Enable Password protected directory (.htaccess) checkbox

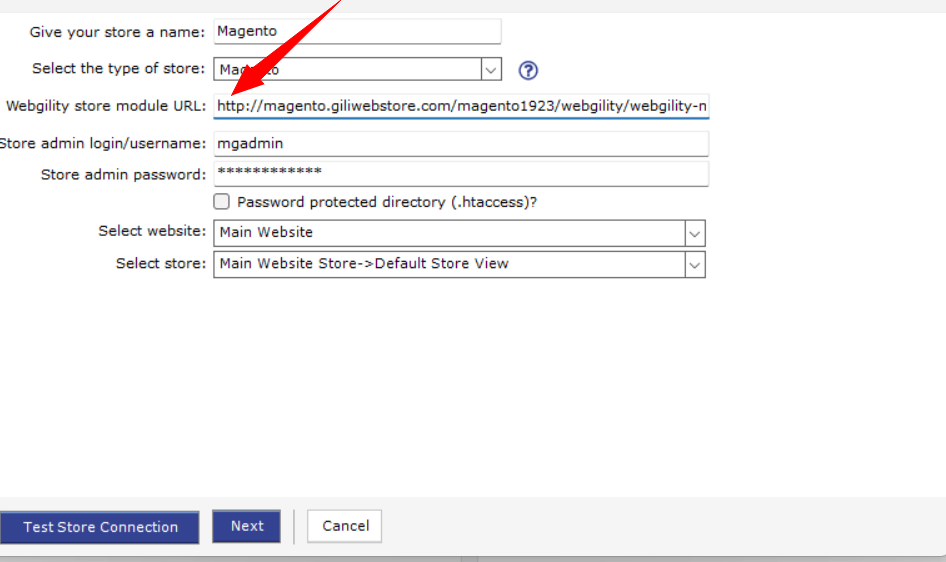(x=221, y=201)
